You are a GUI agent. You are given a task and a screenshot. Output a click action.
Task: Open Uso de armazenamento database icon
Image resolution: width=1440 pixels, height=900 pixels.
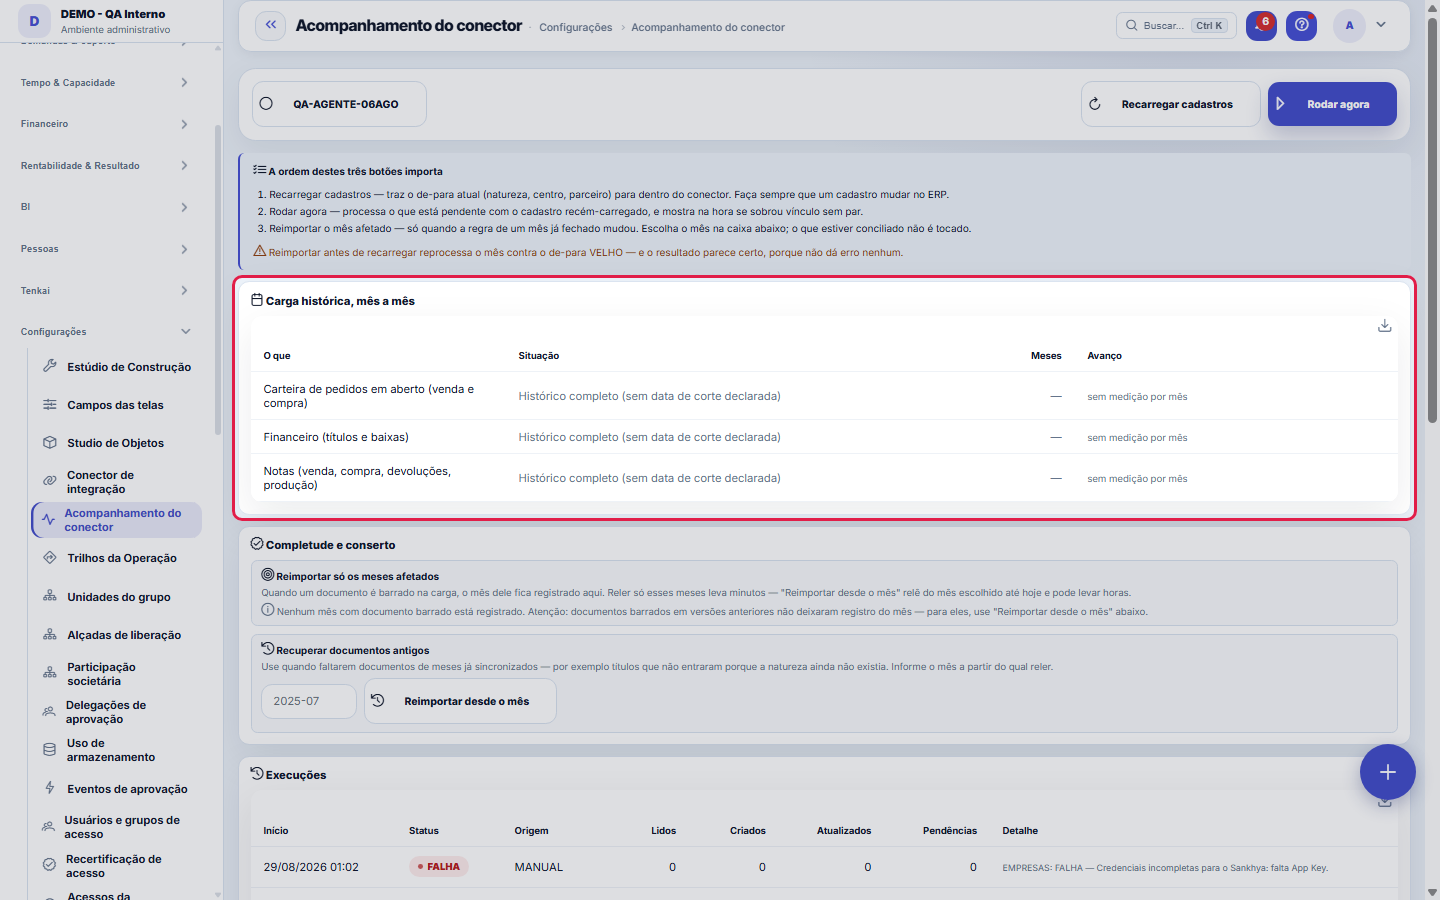point(49,749)
